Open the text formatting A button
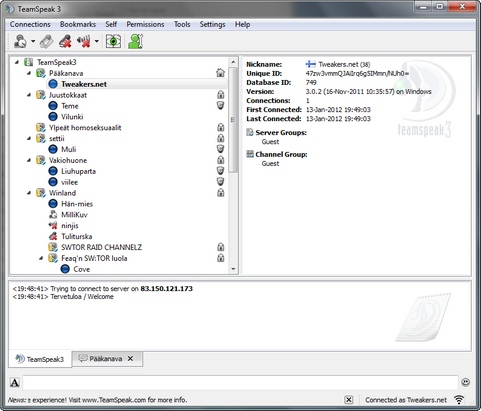Image resolution: width=481 pixels, height=411 pixels. [x=15, y=383]
